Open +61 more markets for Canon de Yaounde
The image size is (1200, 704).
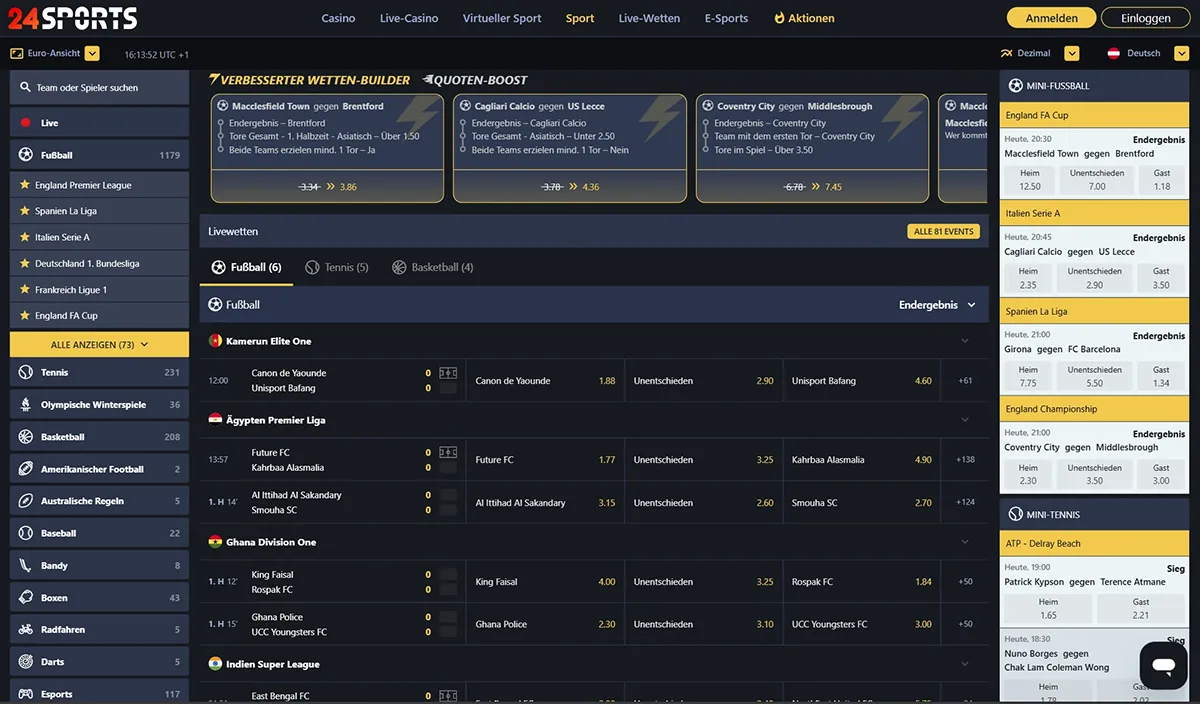(965, 381)
